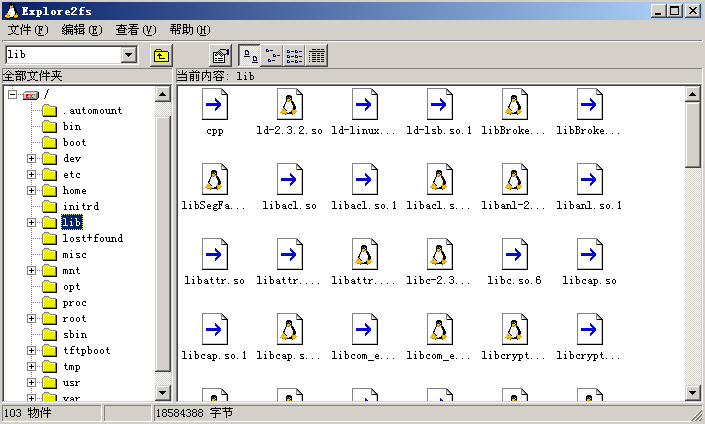Select the libc-2.3... file icon
The width and height of the screenshot is (705, 424).
tap(439, 254)
